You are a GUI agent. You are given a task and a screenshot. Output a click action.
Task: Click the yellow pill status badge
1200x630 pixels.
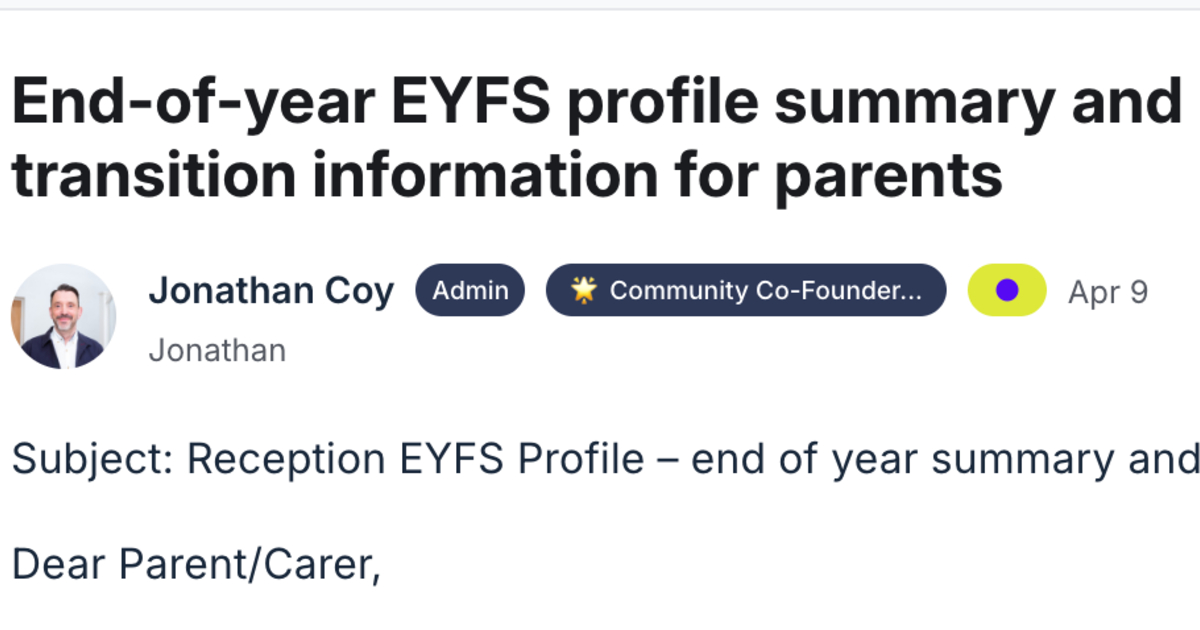point(1007,291)
